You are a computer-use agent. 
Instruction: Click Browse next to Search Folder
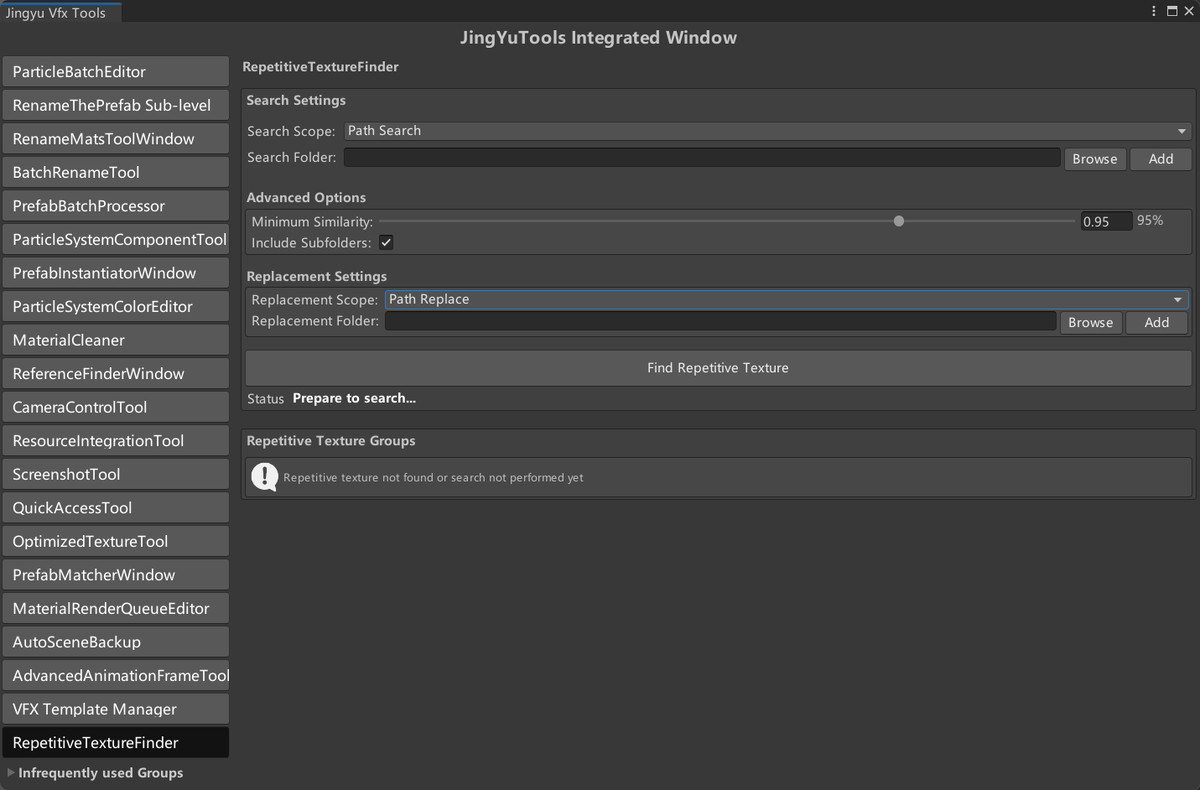pos(1095,159)
